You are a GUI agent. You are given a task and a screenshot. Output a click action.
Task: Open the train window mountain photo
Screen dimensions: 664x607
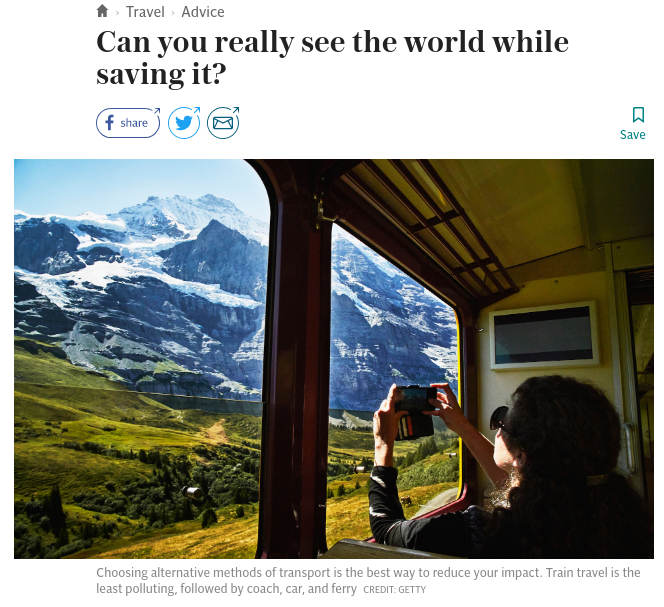[334, 359]
